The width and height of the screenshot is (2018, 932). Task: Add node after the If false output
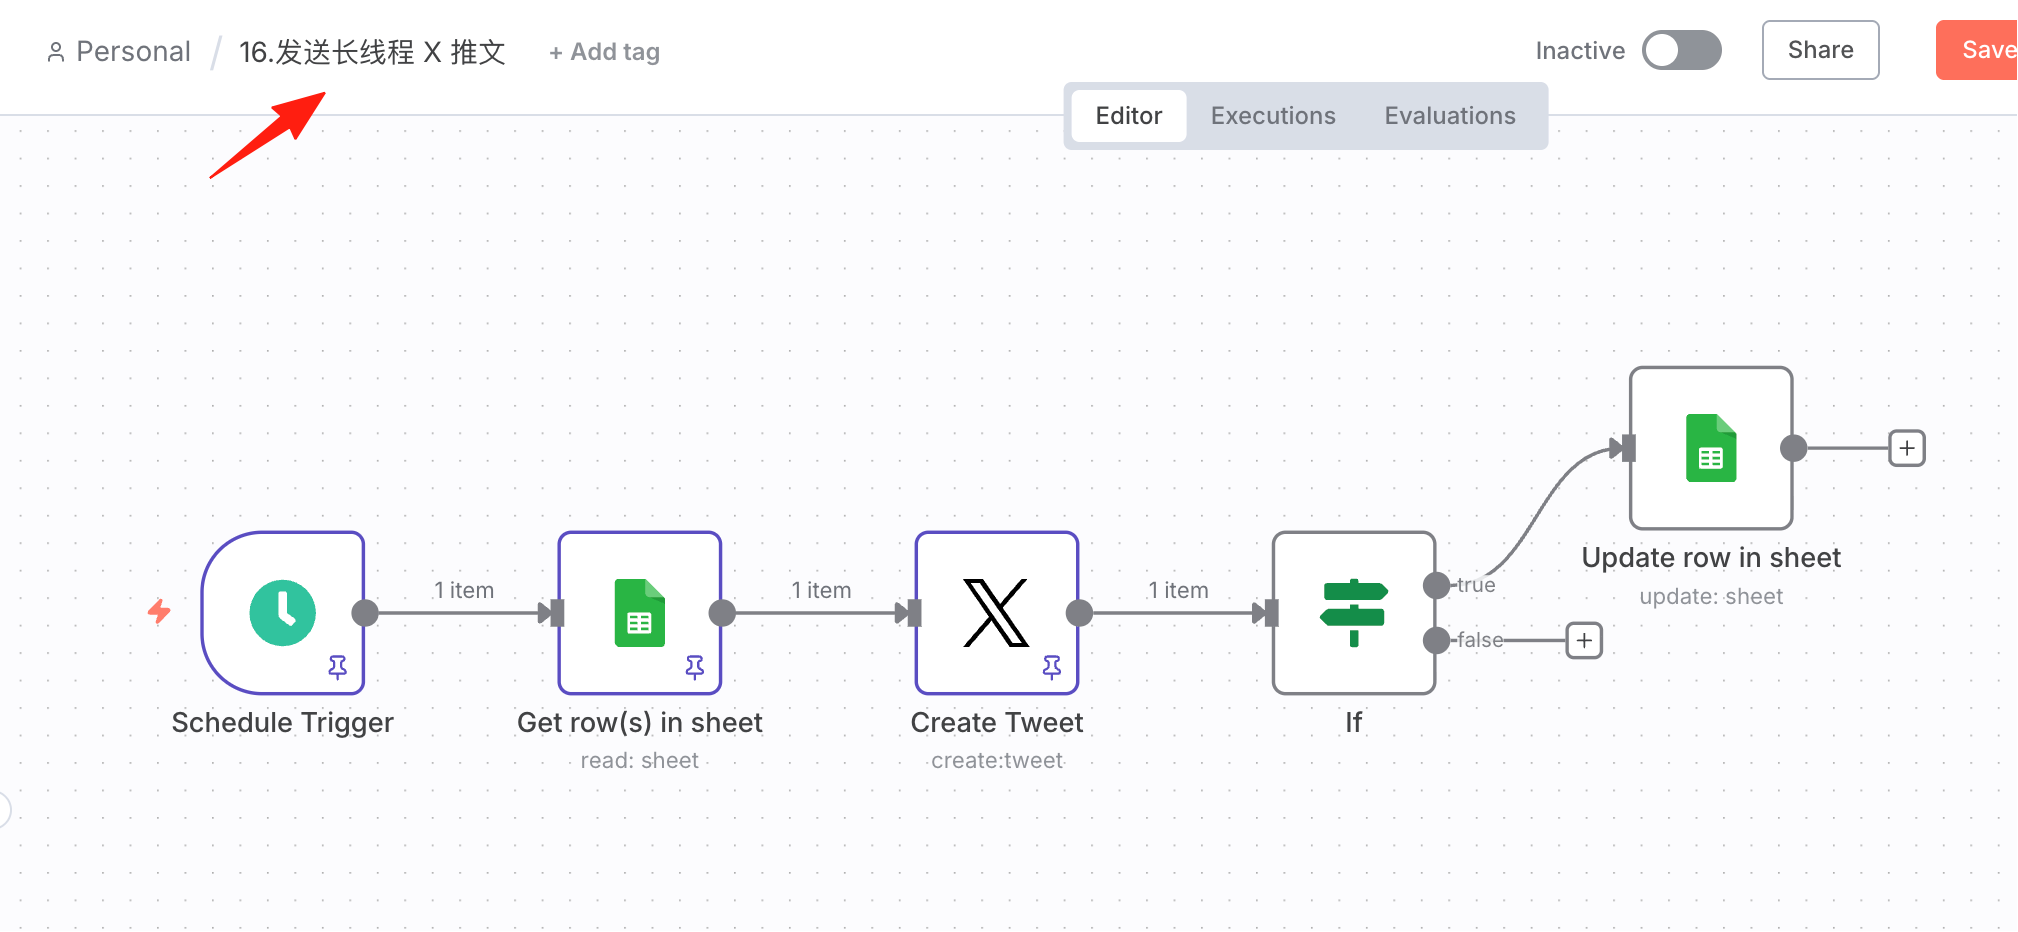pos(1584,640)
